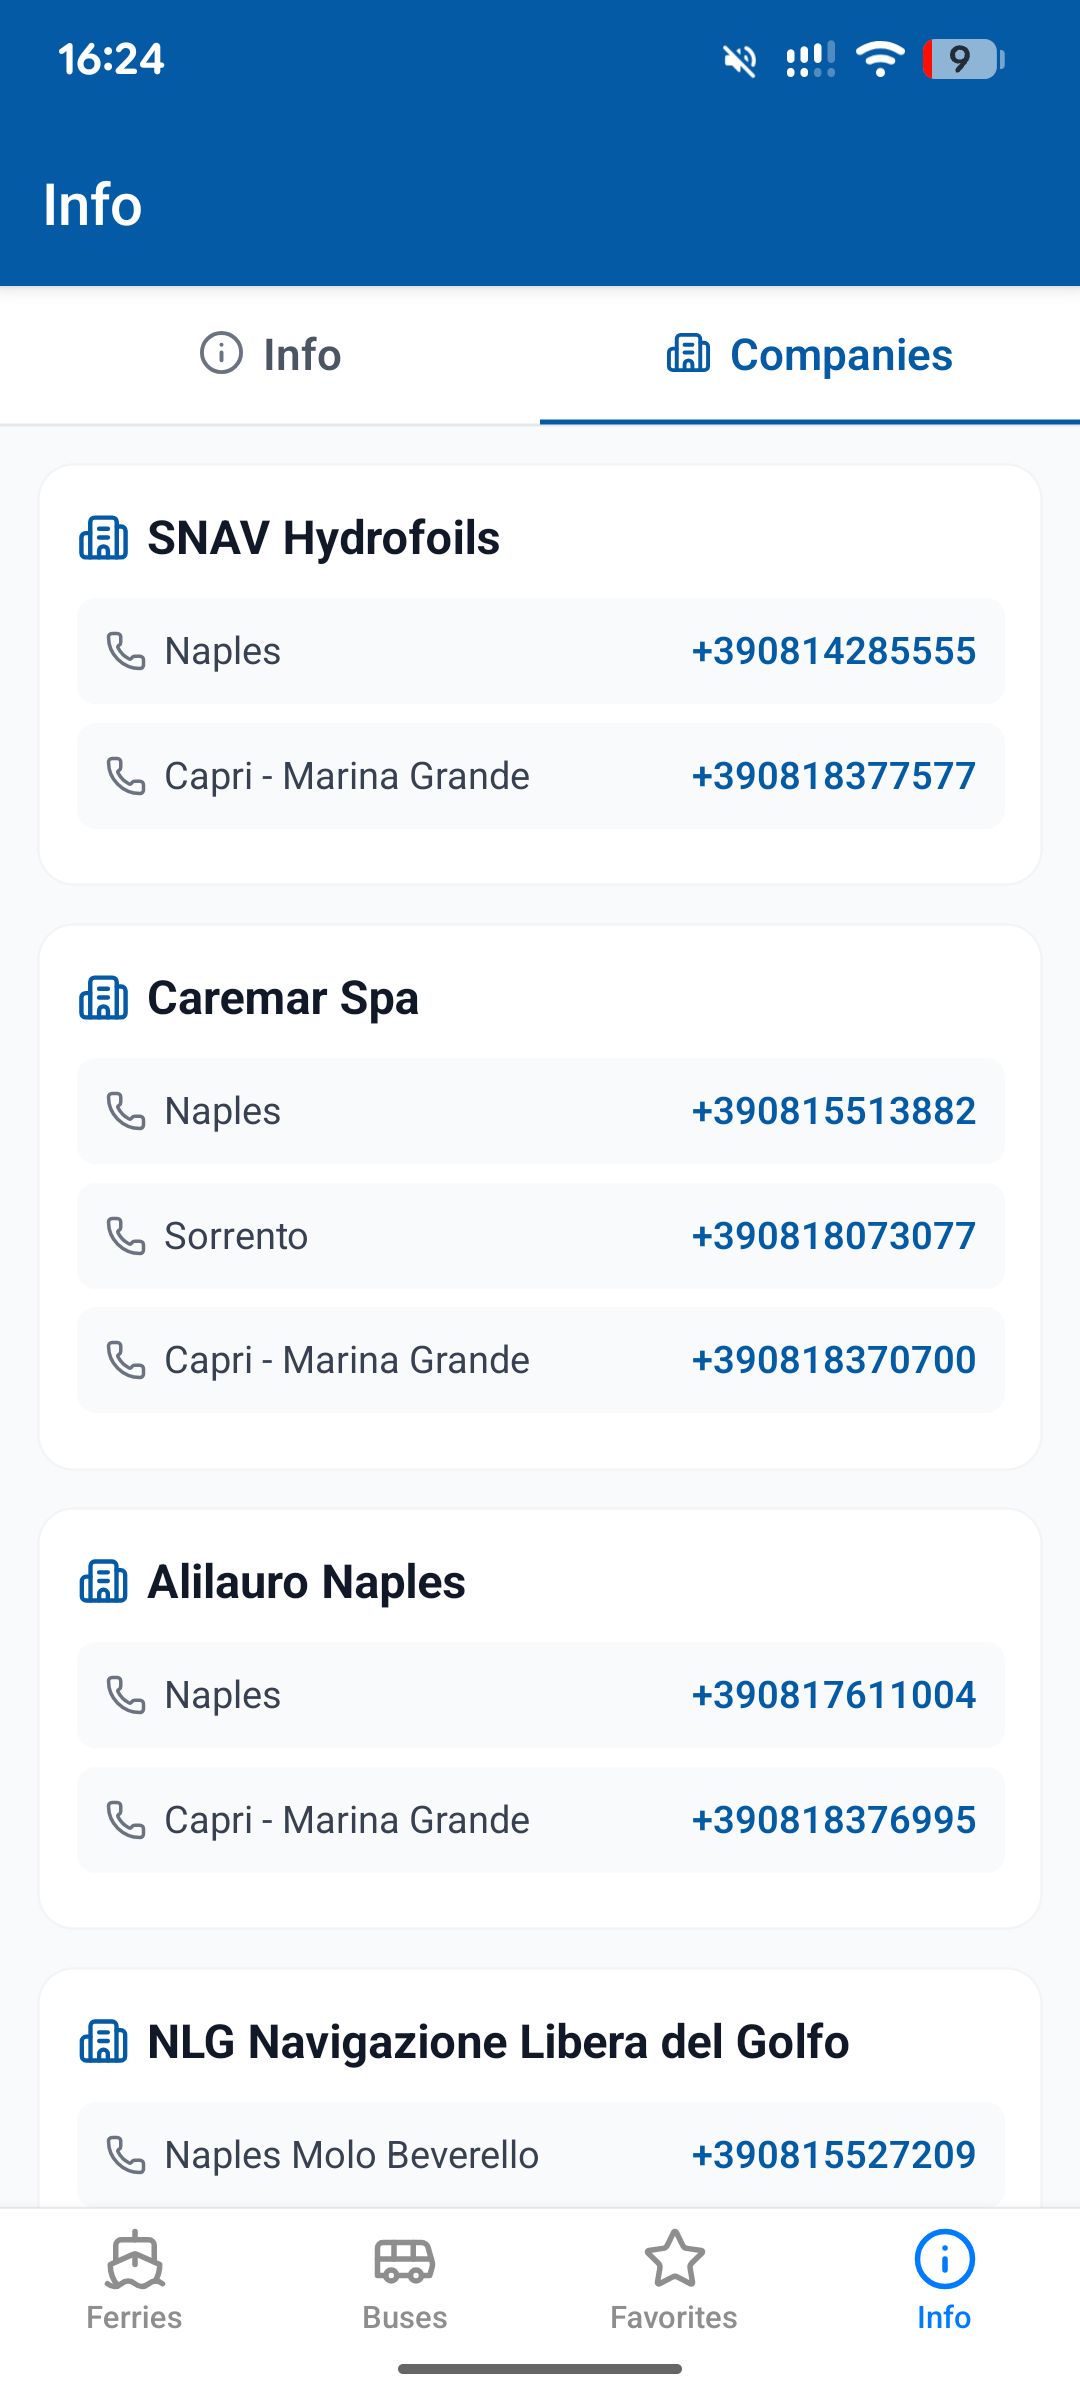
Task: Tap the Favorites star icon
Action: click(675, 2259)
